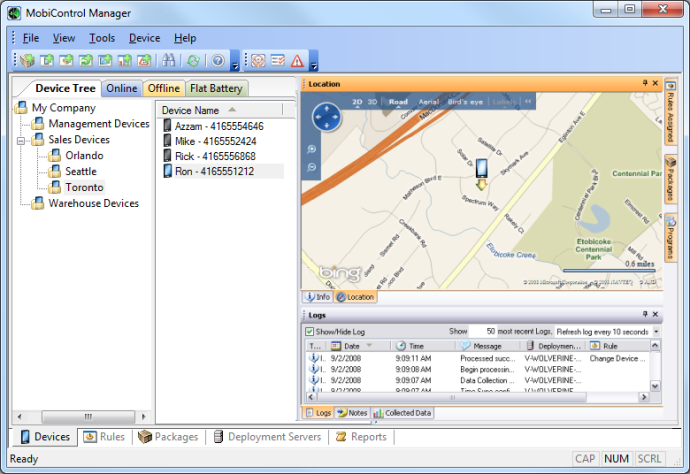Click the checklist toolbar icon
This screenshot has height=474, width=690.
[x=278, y=60]
